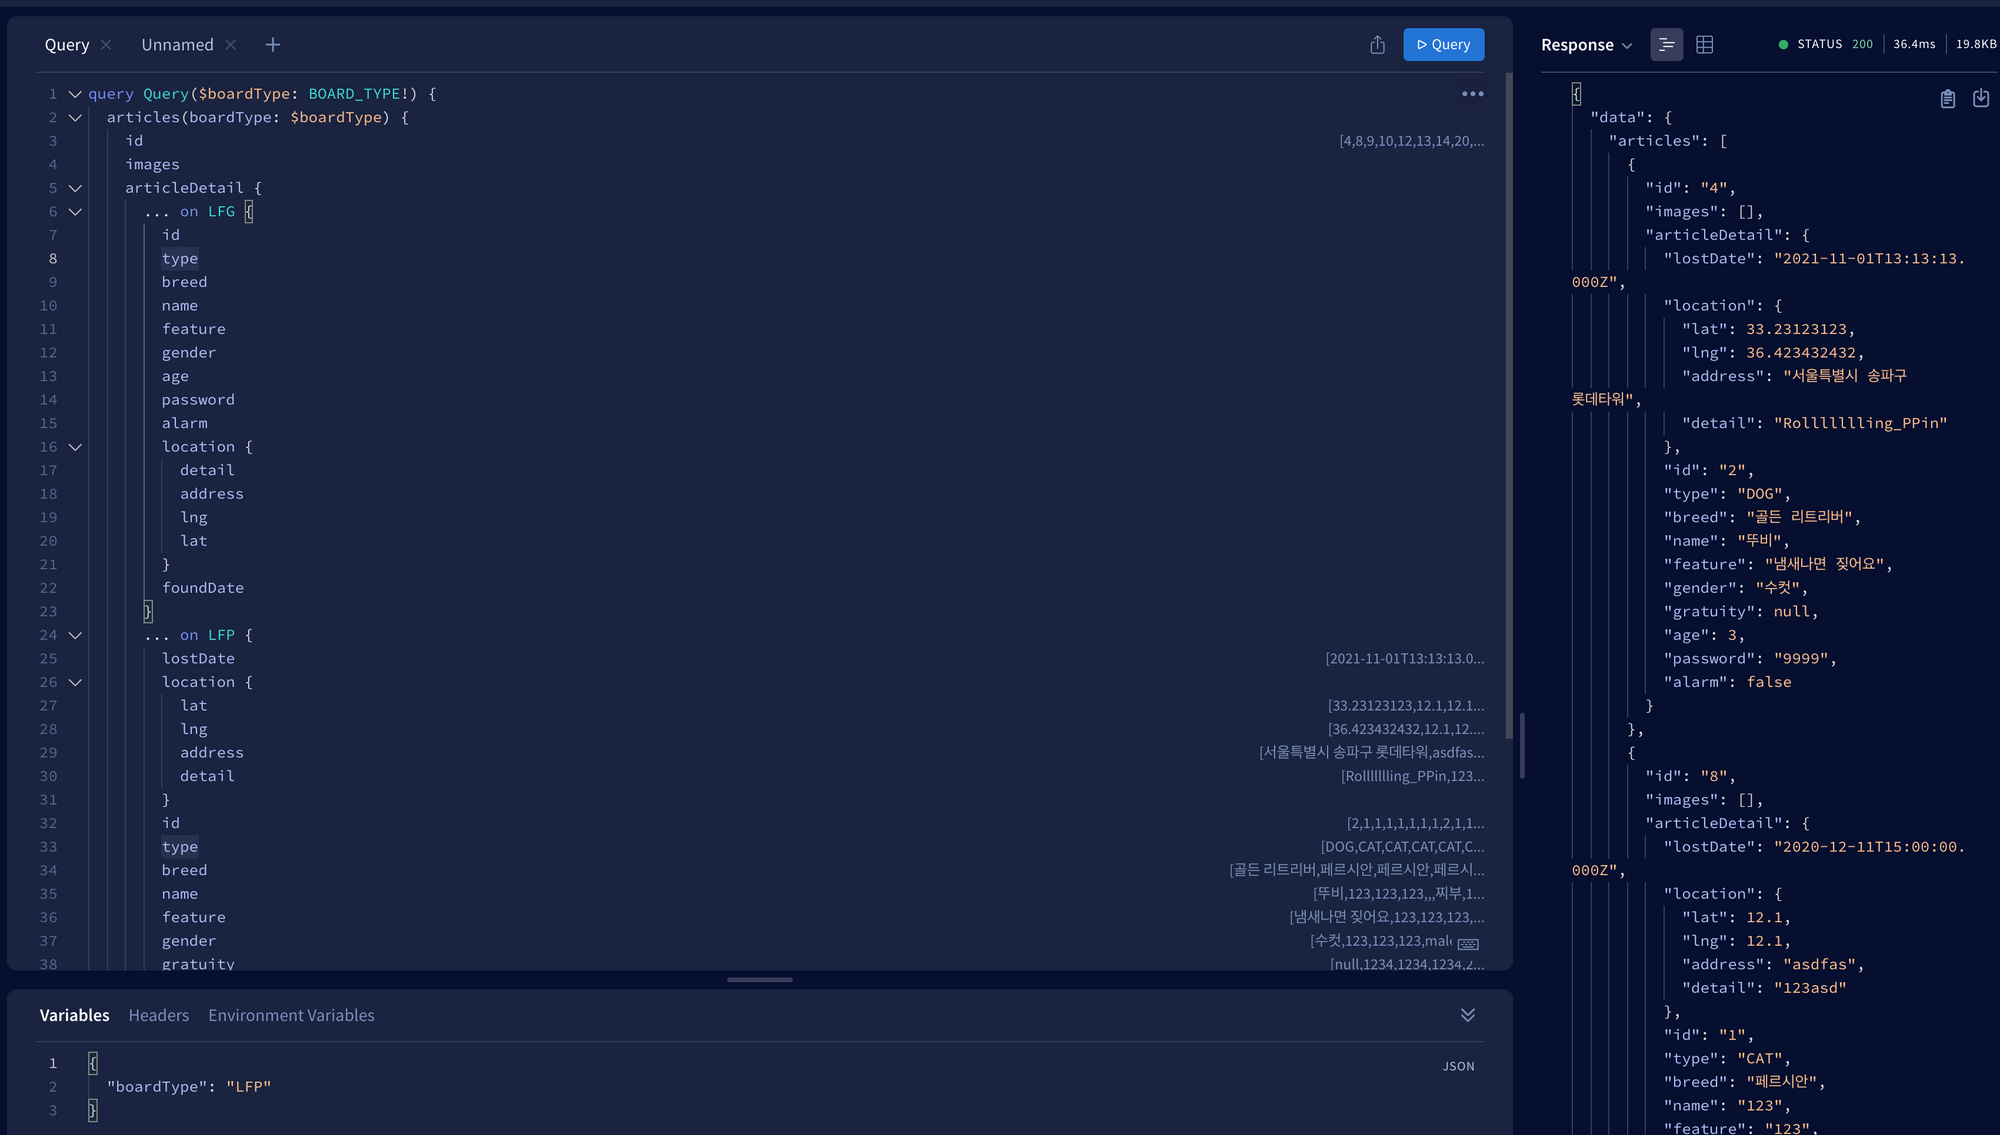This screenshot has width=2000, height=1135.
Task: Open the Environment Variables tab
Action: [x=291, y=1015]
